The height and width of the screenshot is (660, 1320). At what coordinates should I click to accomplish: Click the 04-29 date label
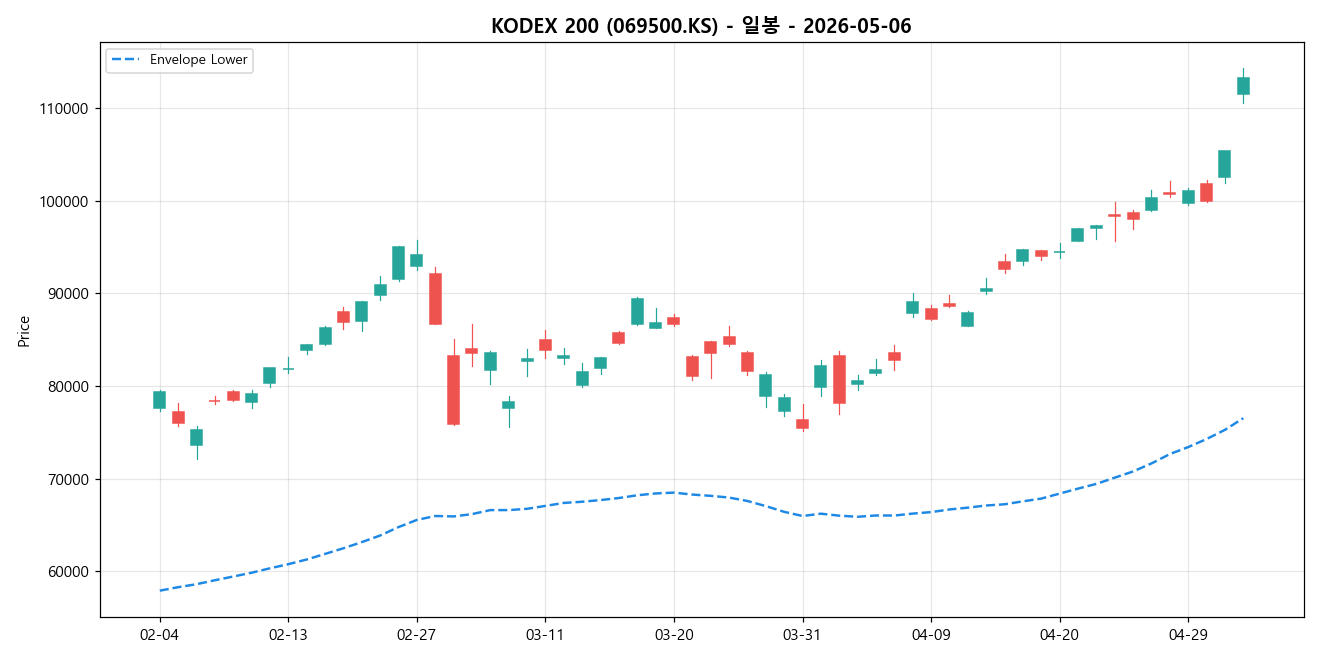1188,635
